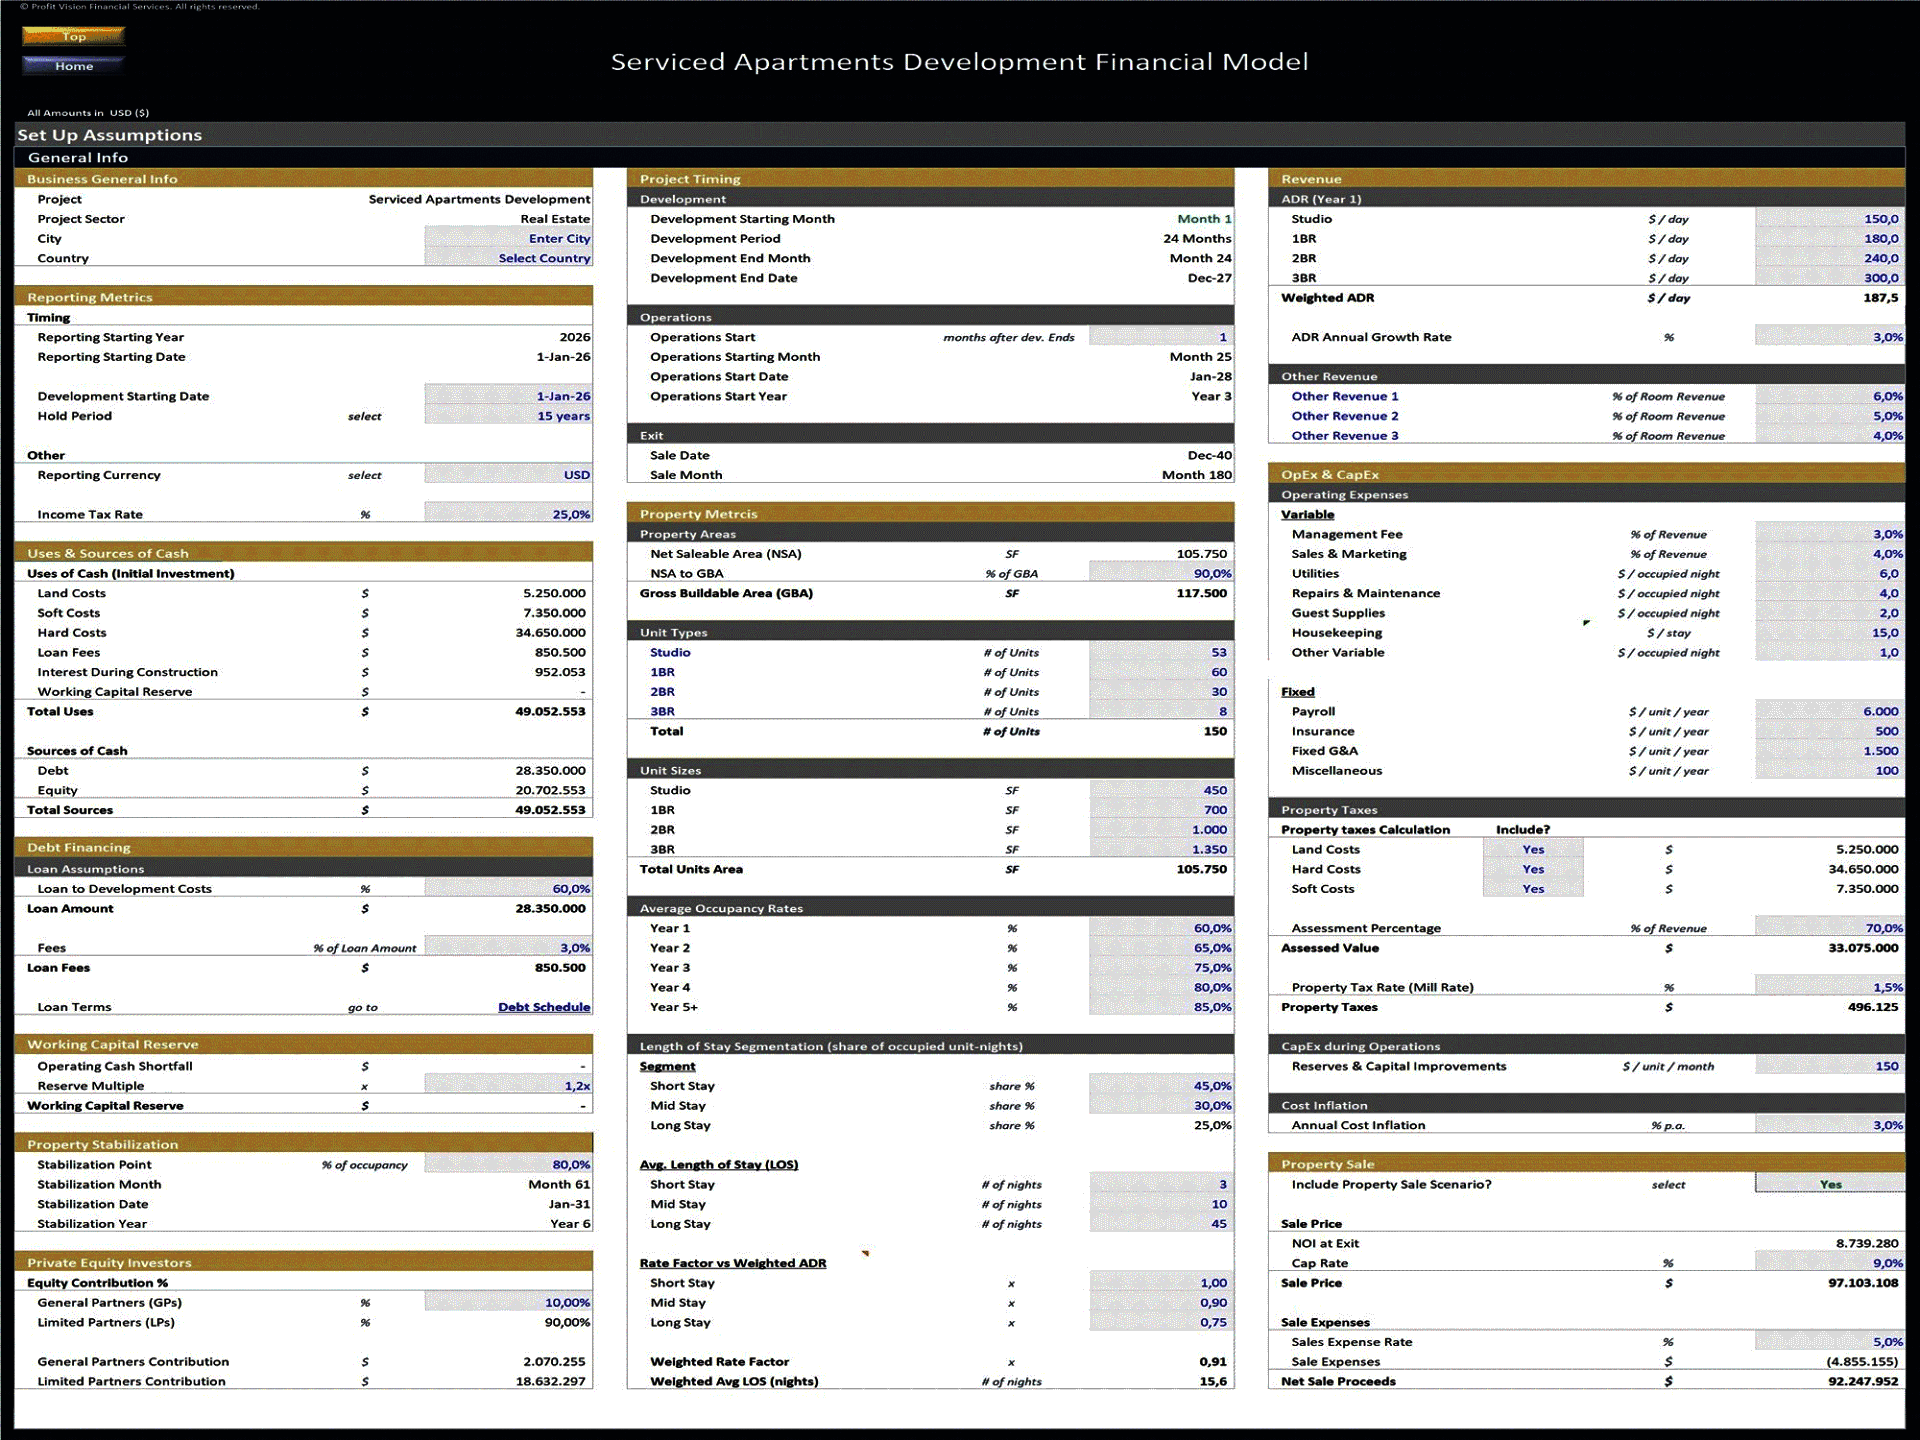Toggle Soft Costs inclusion setting

point(1533,889)
